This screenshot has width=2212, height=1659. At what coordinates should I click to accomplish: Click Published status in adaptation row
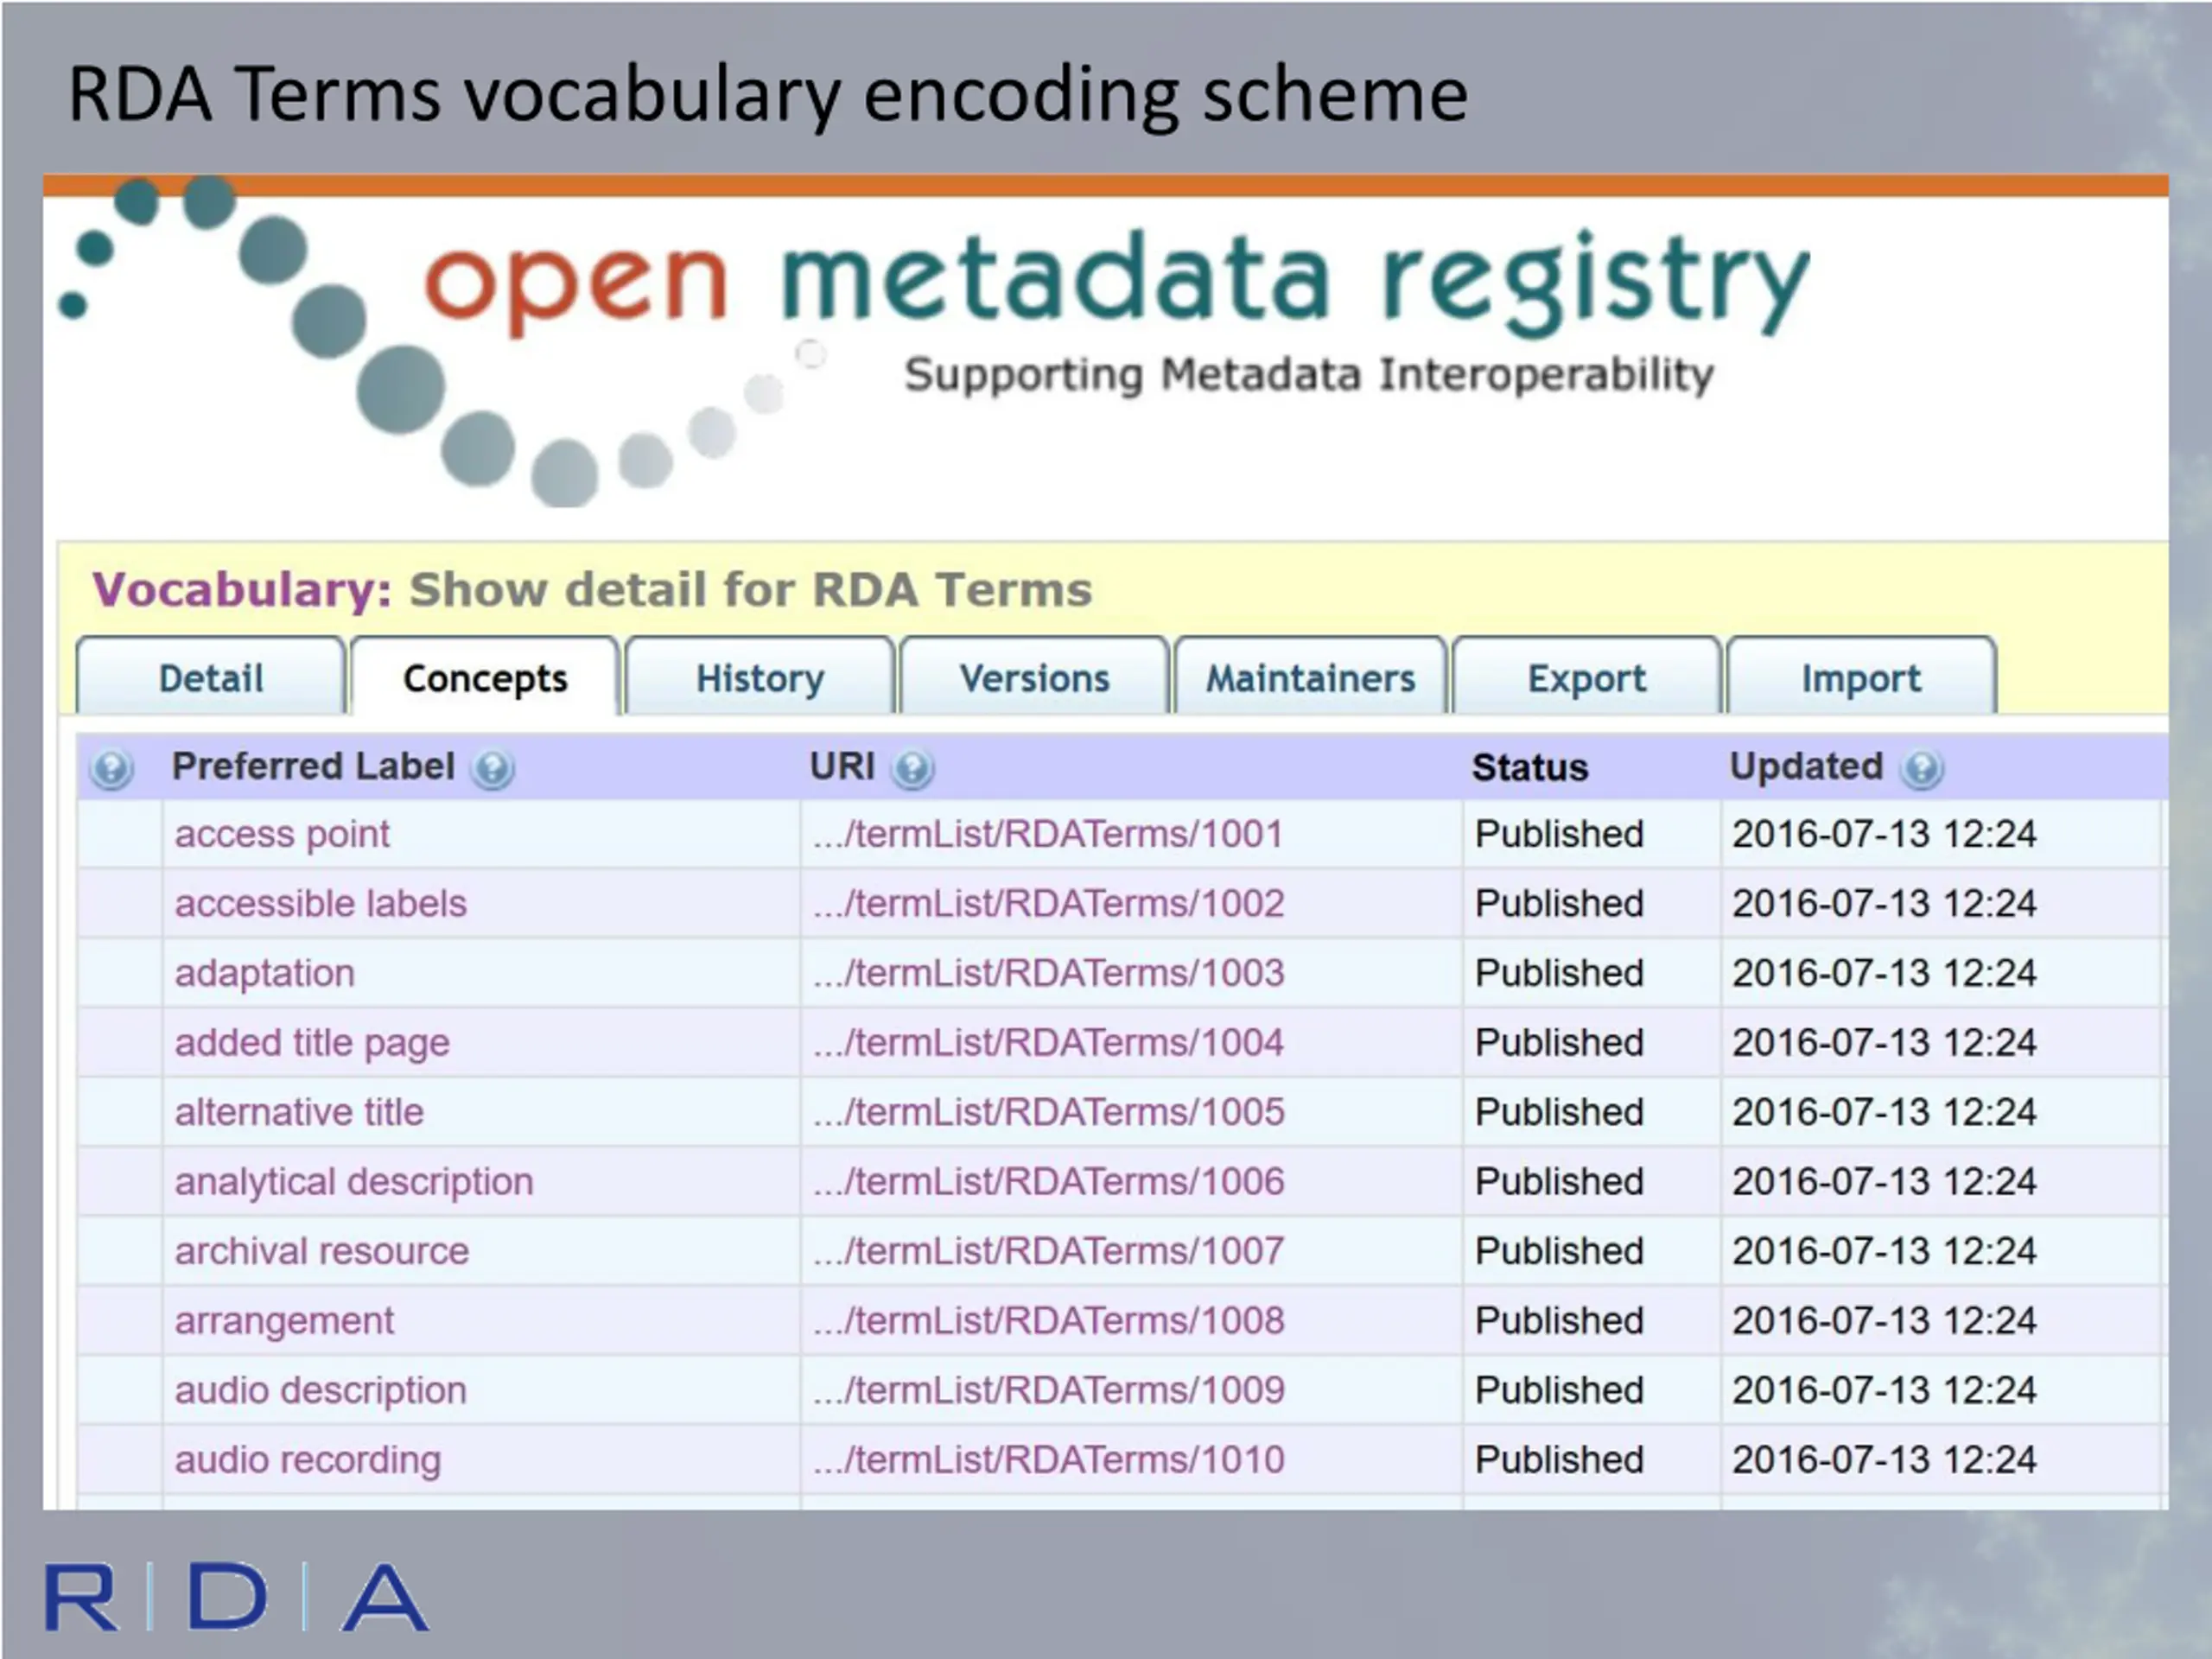[1559, 973]
